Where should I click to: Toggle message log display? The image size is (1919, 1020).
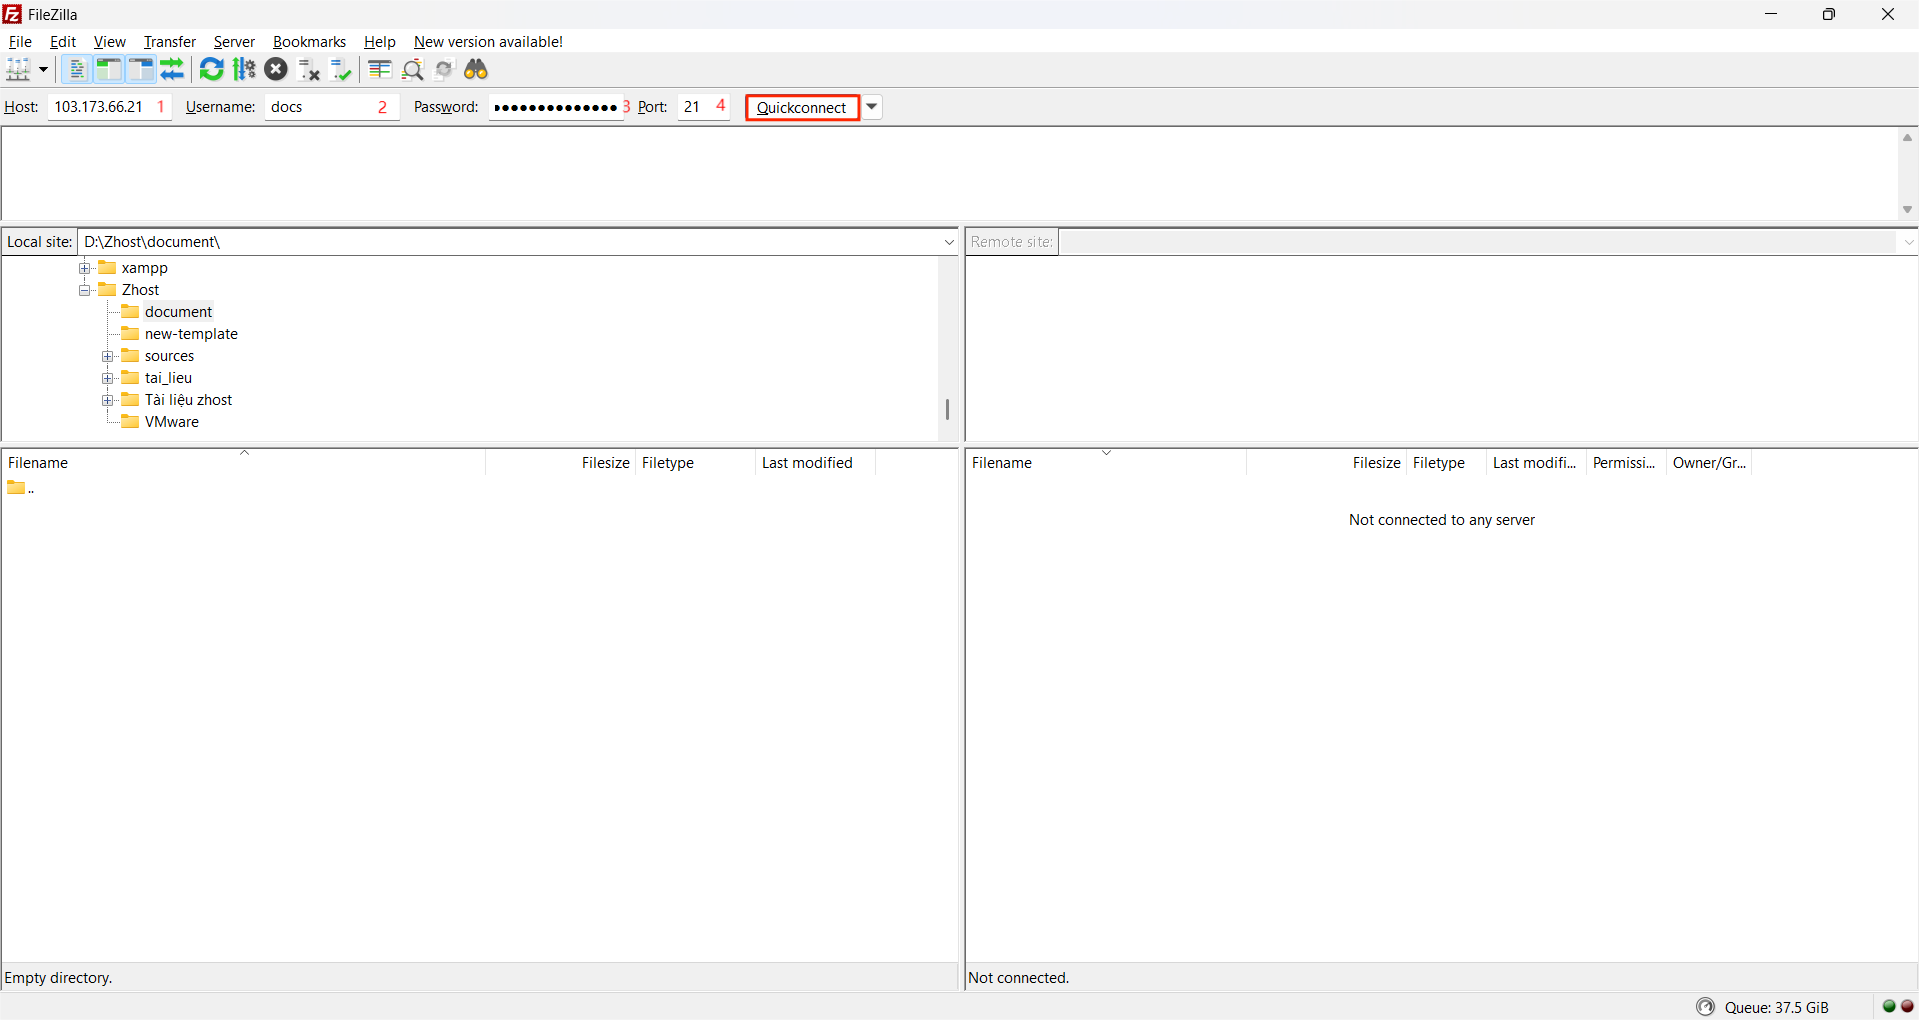(76, 69)
